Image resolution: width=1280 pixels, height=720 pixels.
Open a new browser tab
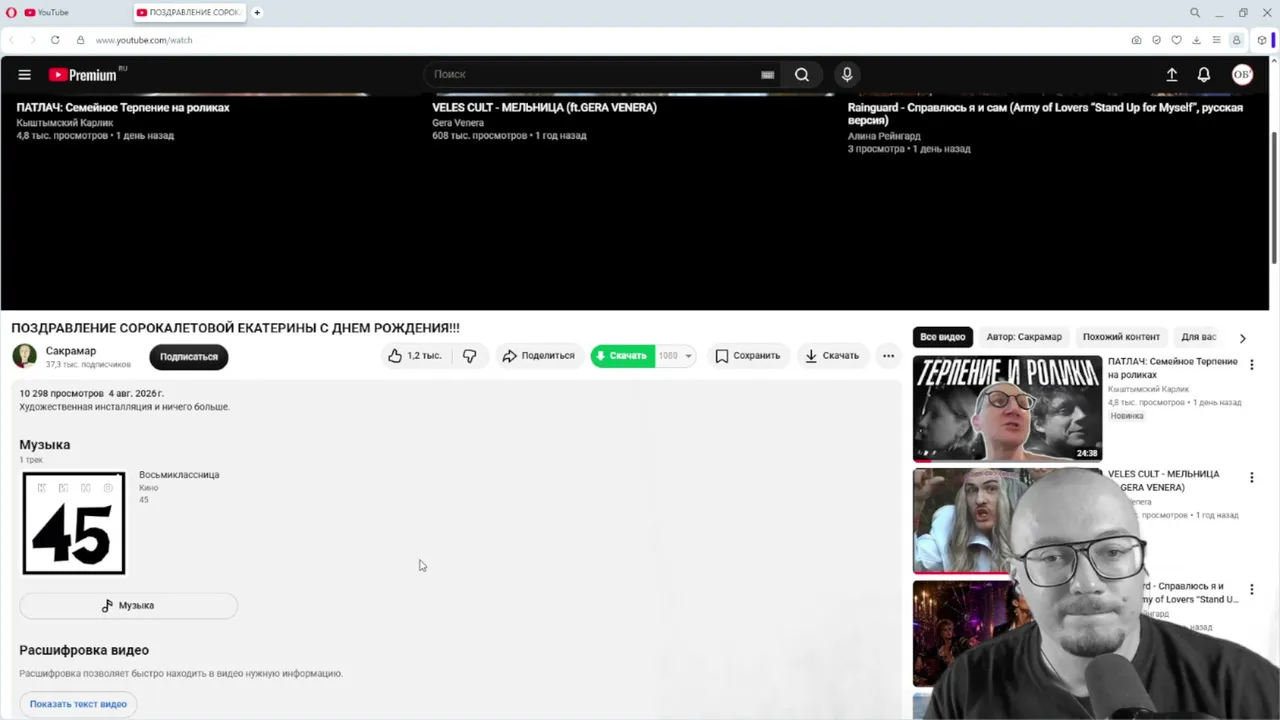(x=257, y=12)
